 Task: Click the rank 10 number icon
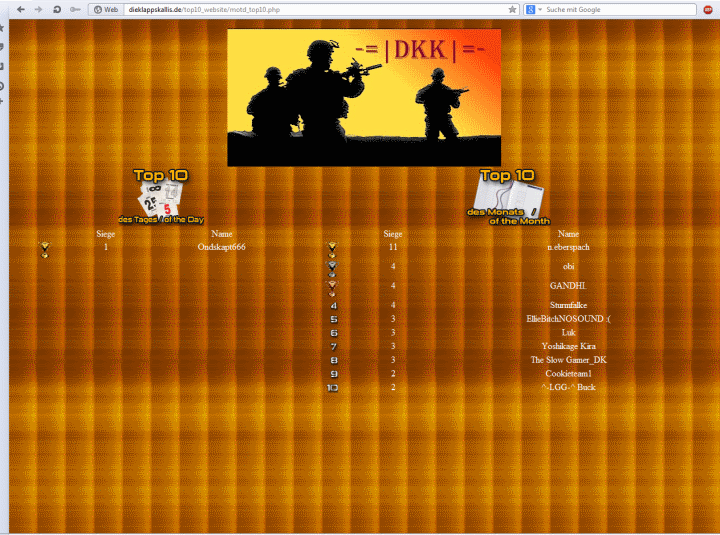click(333, 387)
